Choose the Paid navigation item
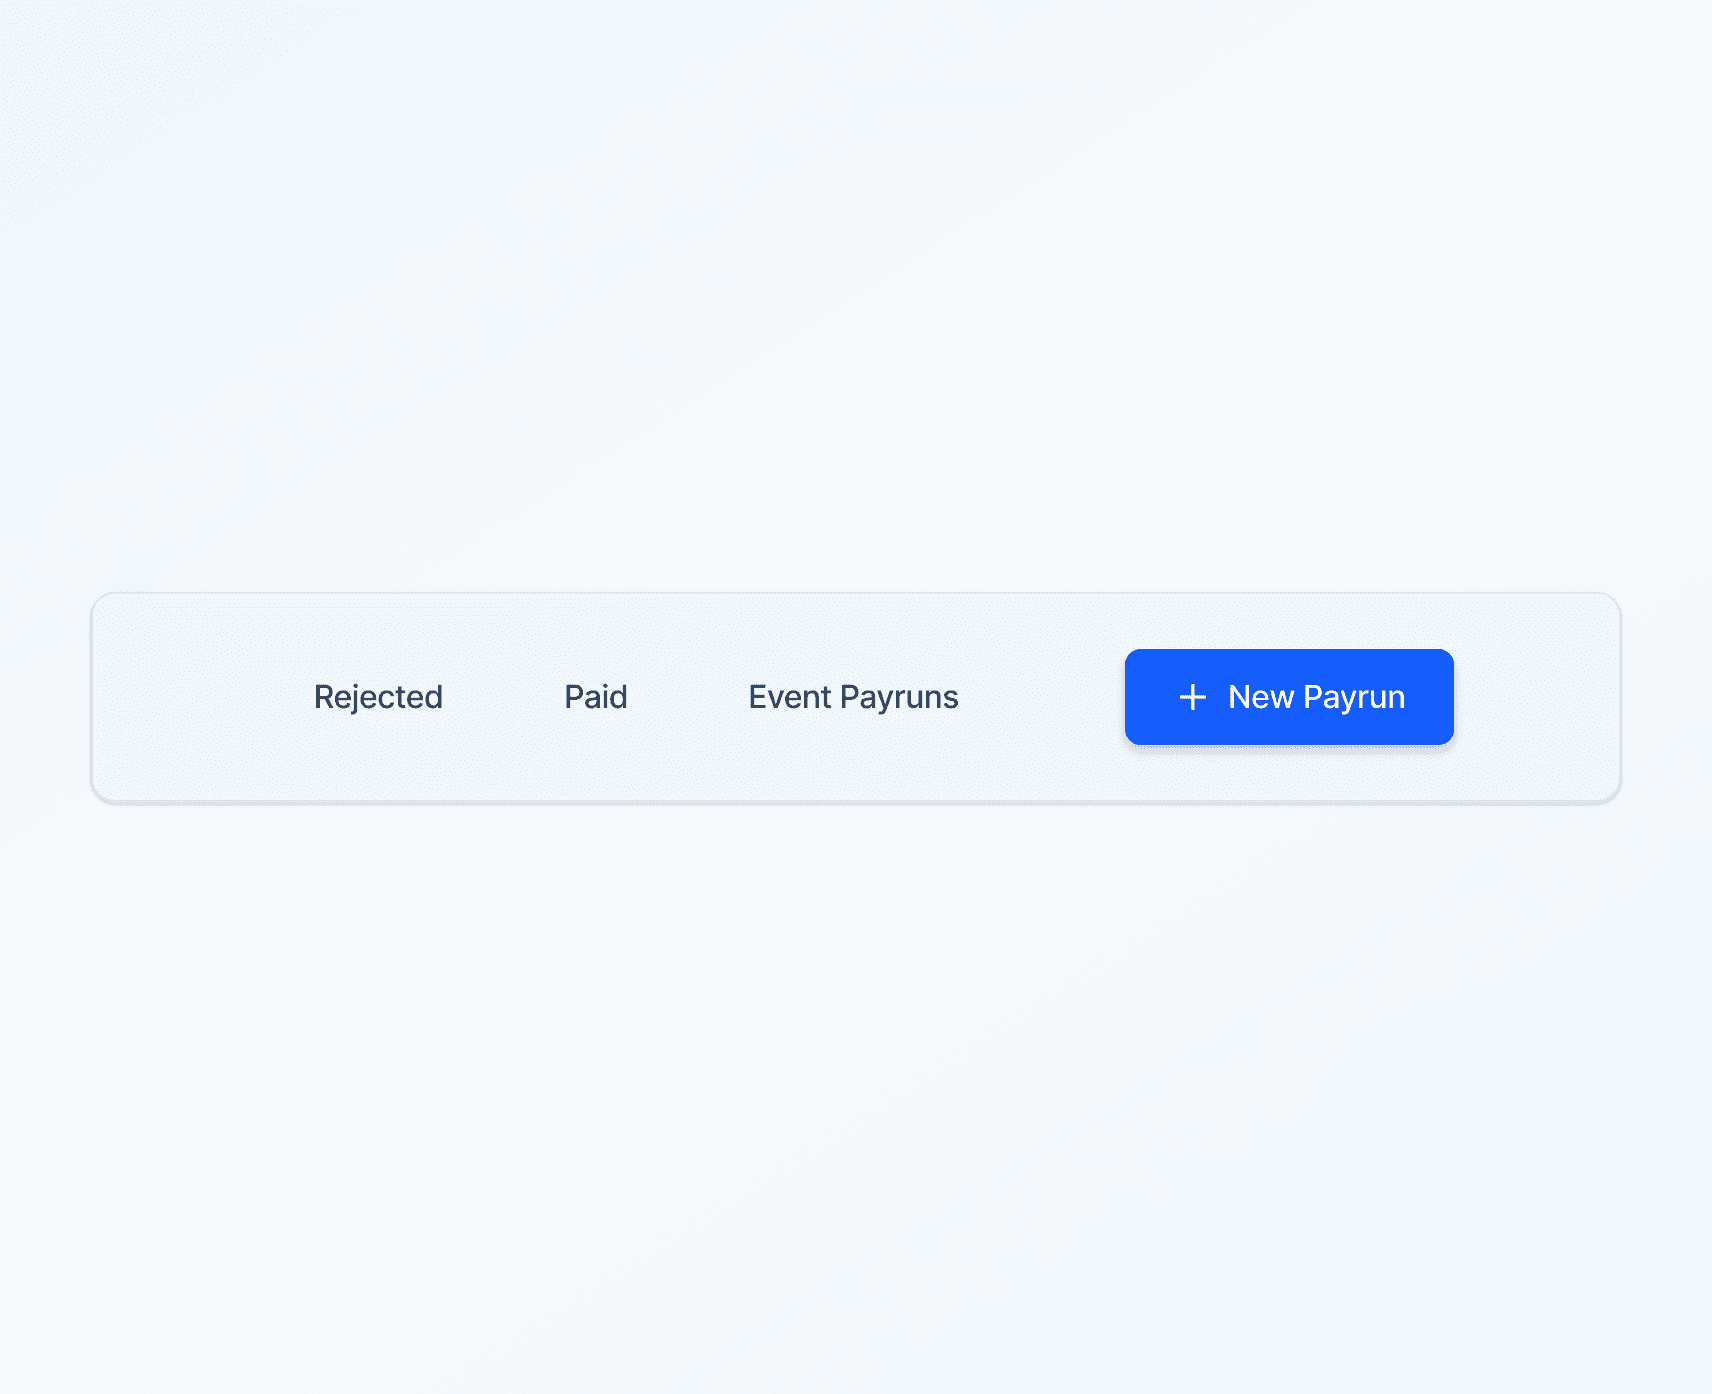1712x1394 pixels. point(596,697)
